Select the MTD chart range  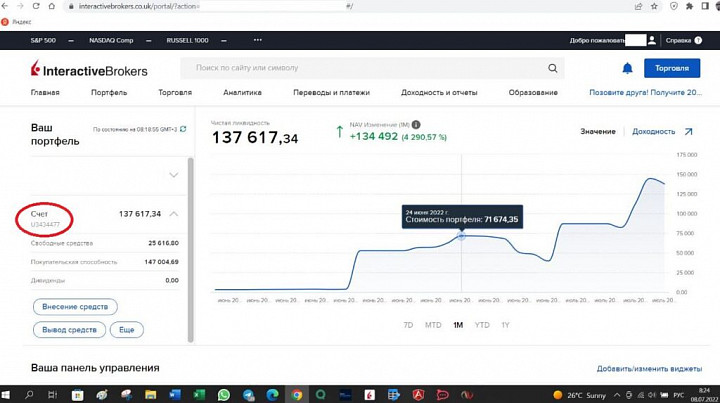click(x=433, y=325)
